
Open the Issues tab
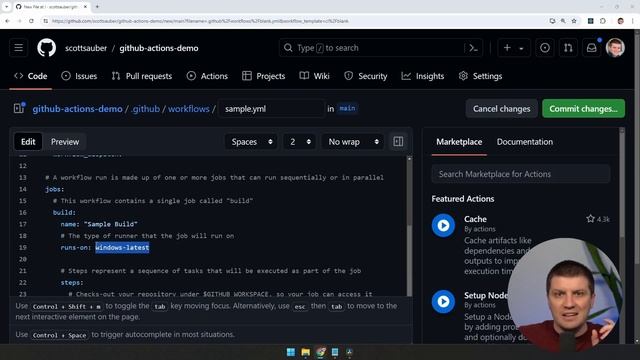pos(79,76)
